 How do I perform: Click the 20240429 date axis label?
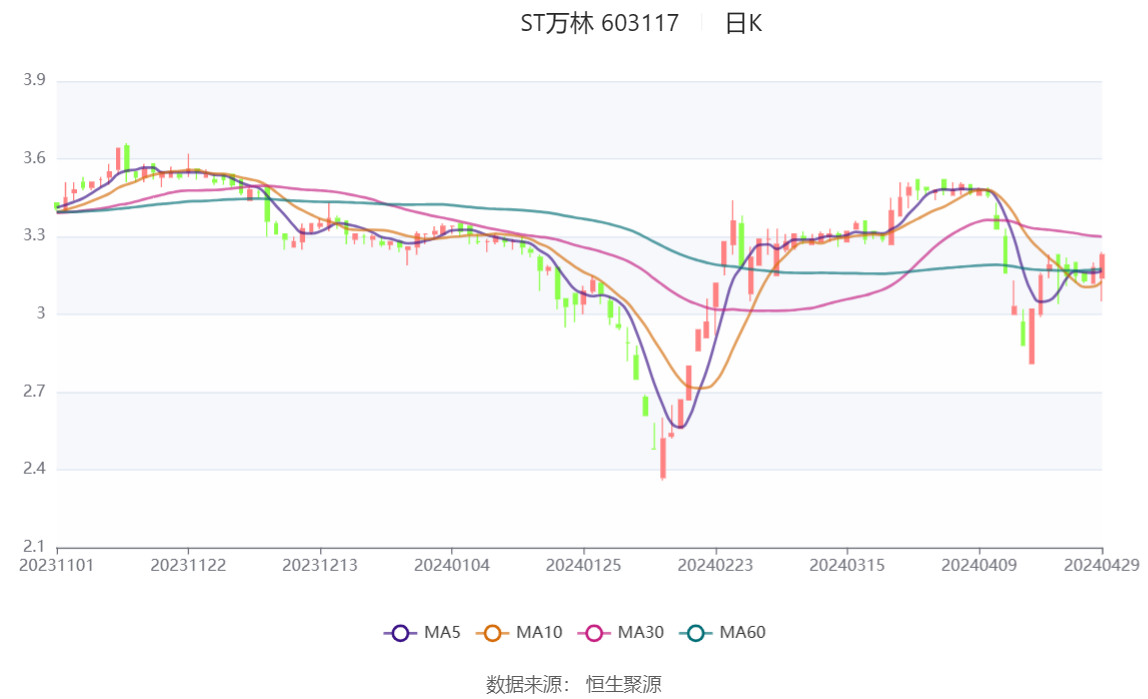pos(1102,565)
